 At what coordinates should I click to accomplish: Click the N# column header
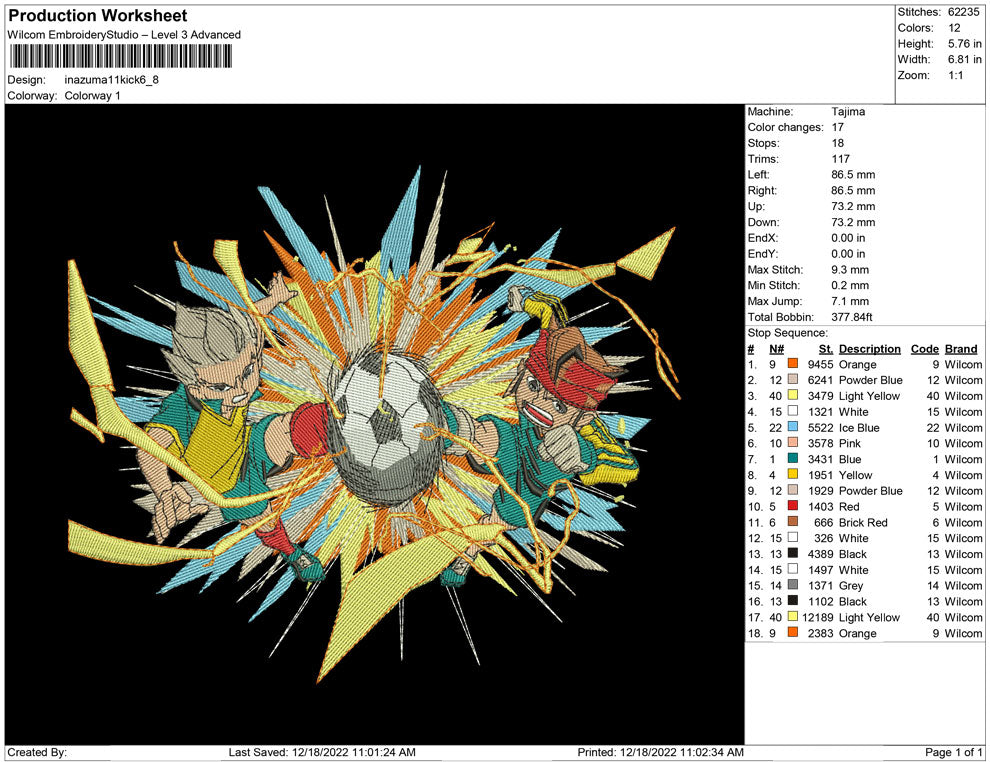point(775,349)
